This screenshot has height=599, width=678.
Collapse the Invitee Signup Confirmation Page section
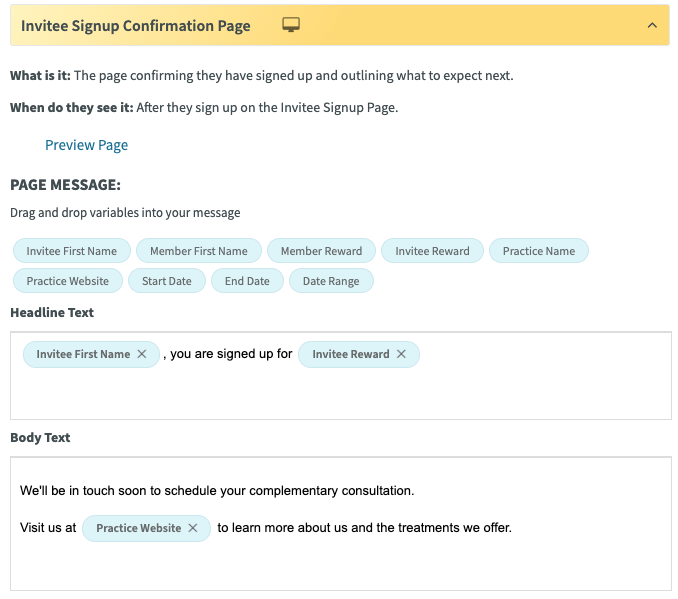click(x=652, y=26)
